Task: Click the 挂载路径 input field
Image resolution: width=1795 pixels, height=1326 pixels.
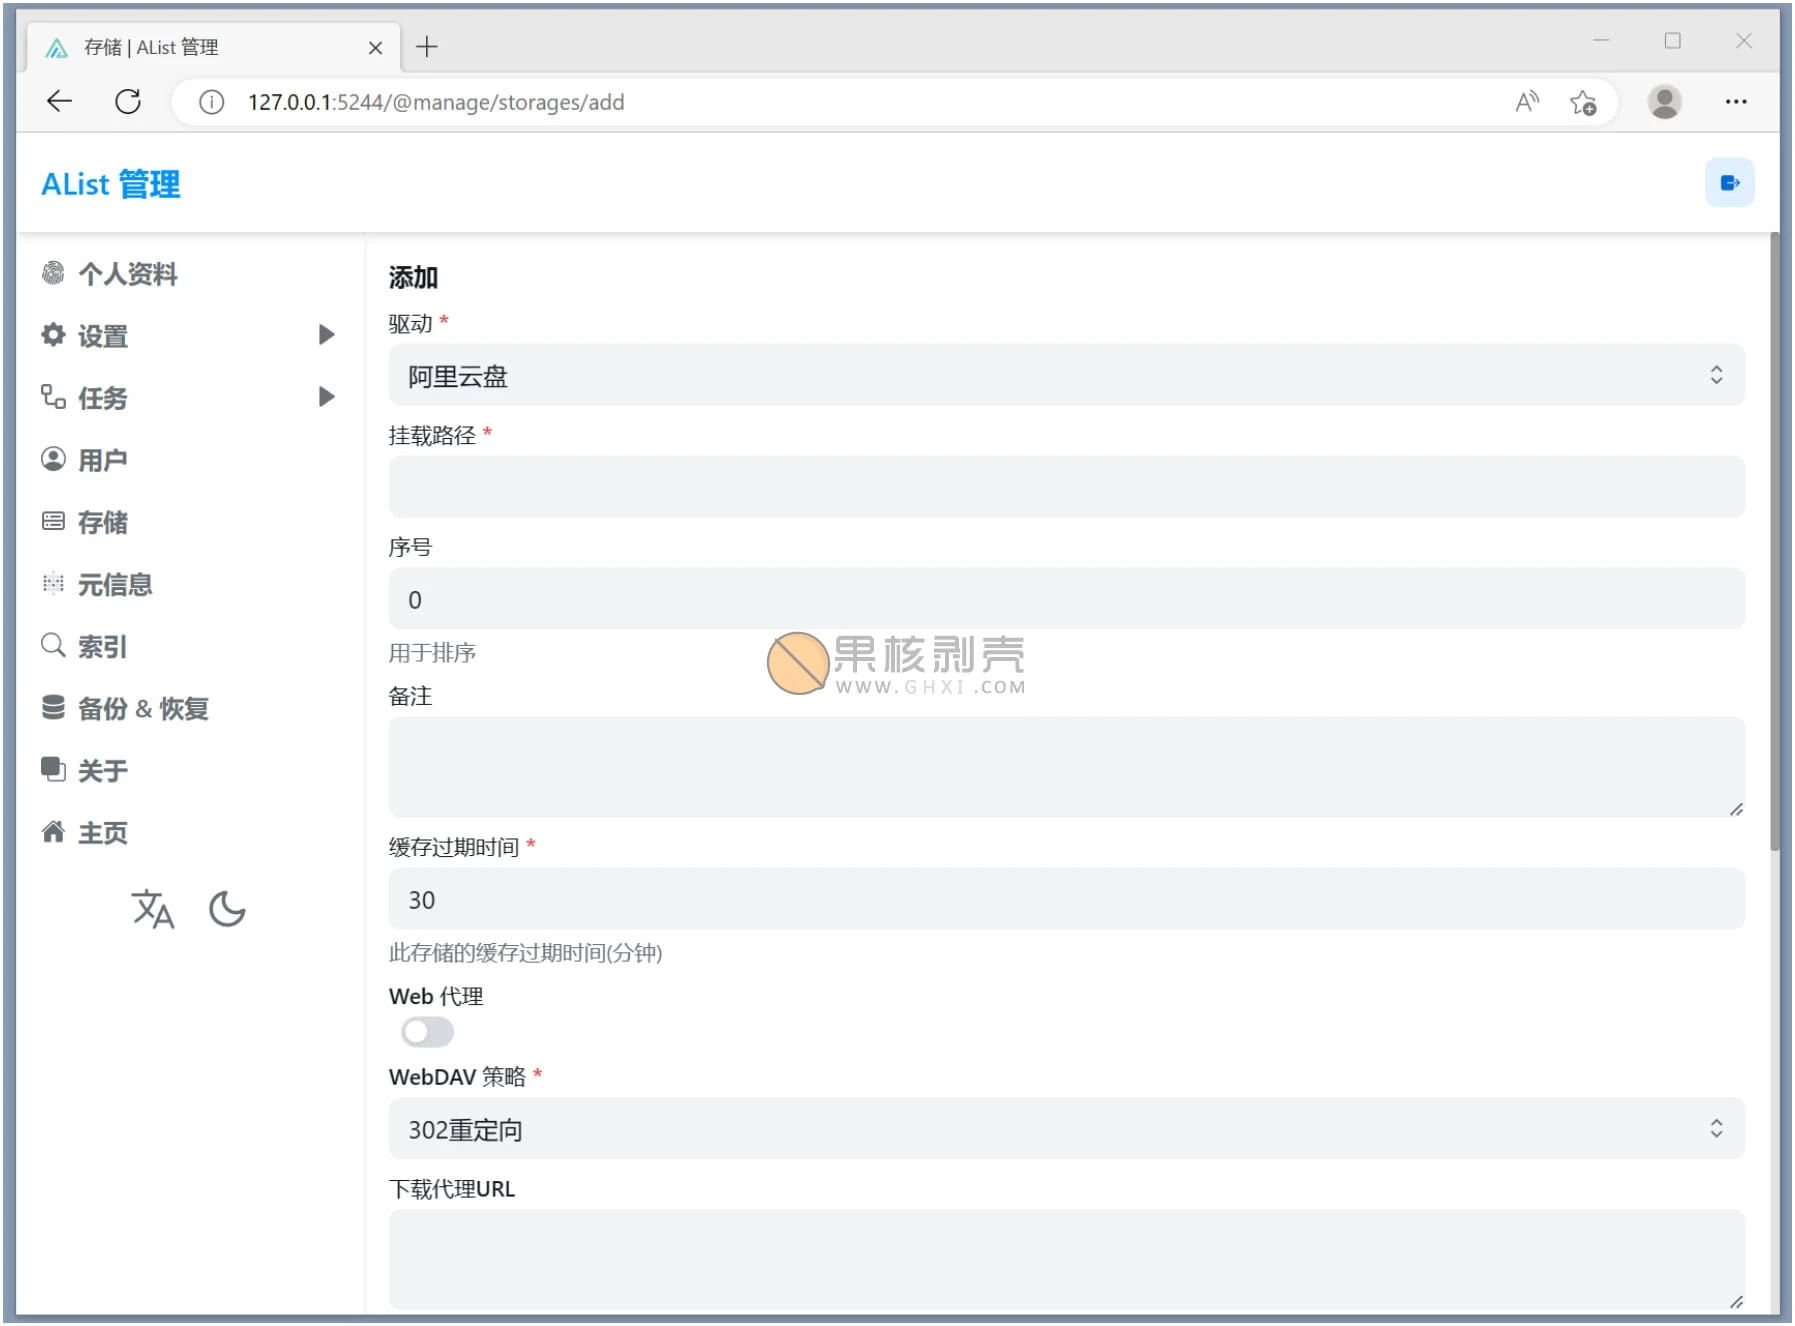Action: [1063, 486]
